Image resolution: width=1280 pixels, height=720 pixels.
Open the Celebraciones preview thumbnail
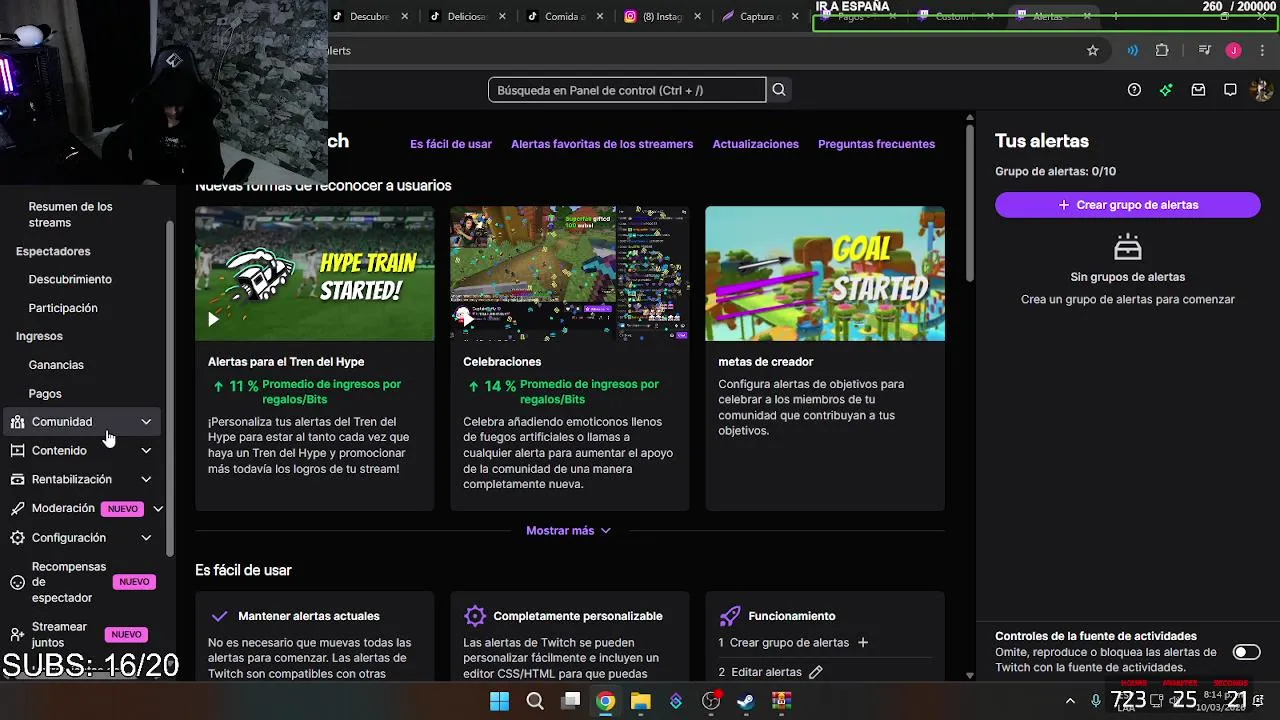pos(569,273)
